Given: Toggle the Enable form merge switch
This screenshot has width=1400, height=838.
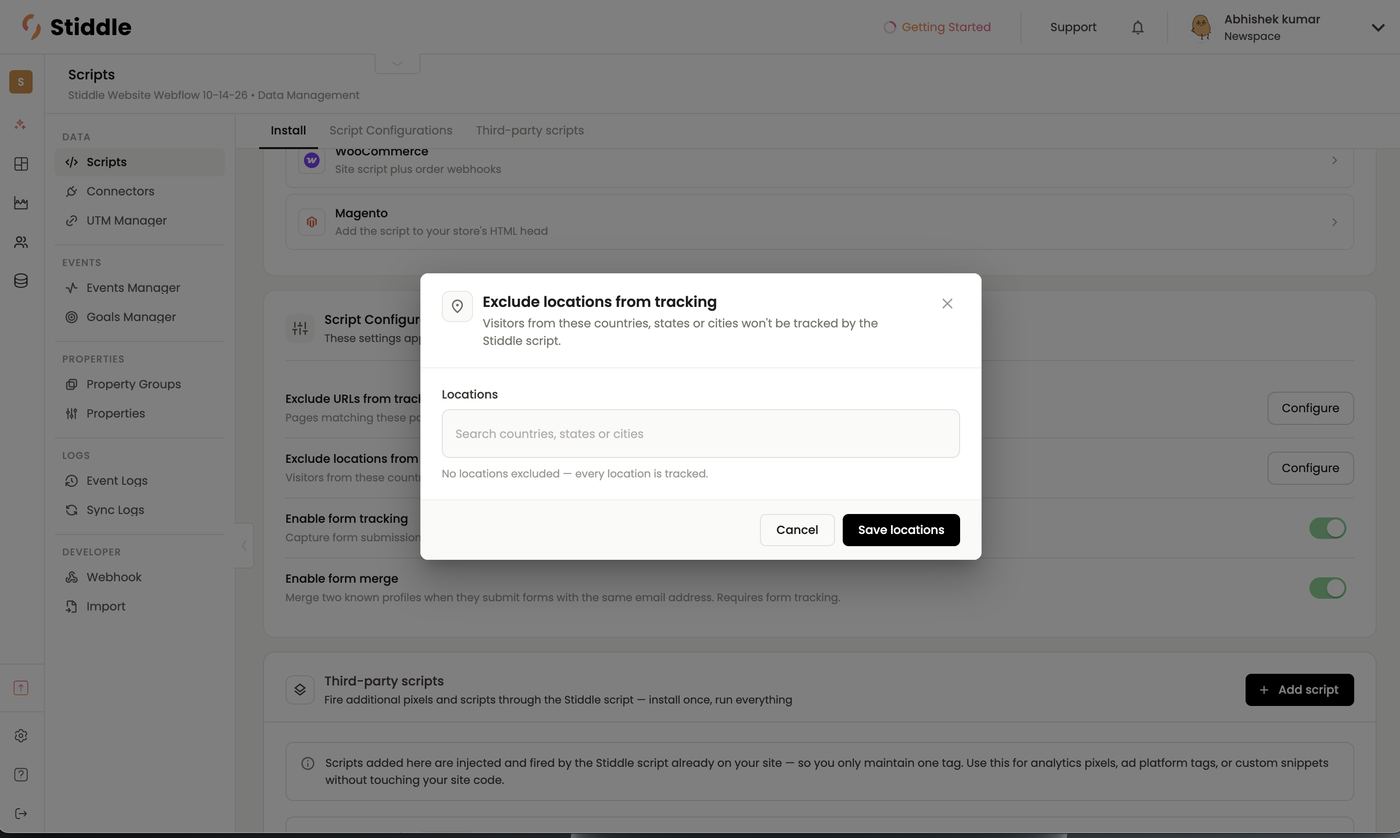Looking at the screenshot, I should pyautogui.click(x=1328, y=588).
